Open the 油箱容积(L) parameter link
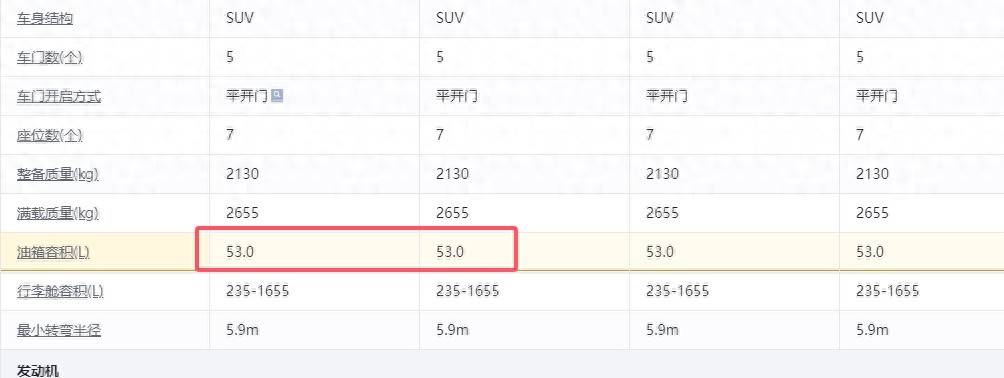Screen dimensions: 1004x378 coord(53,252)
